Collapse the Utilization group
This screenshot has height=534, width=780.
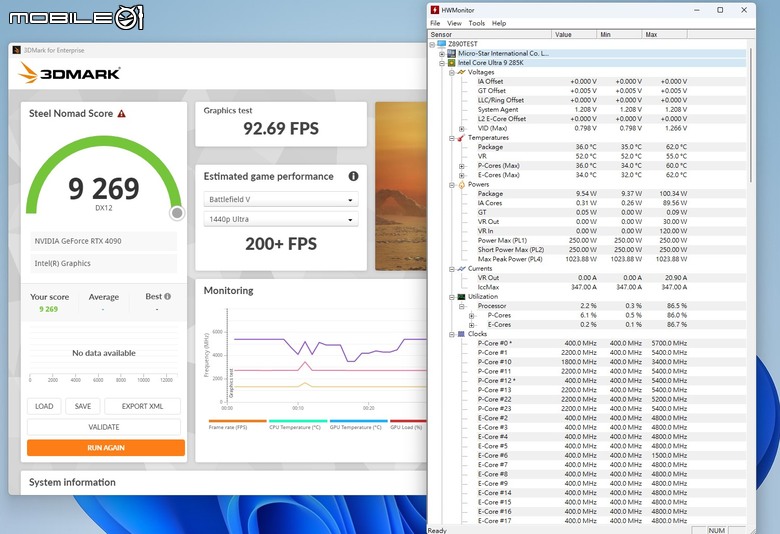452,297
